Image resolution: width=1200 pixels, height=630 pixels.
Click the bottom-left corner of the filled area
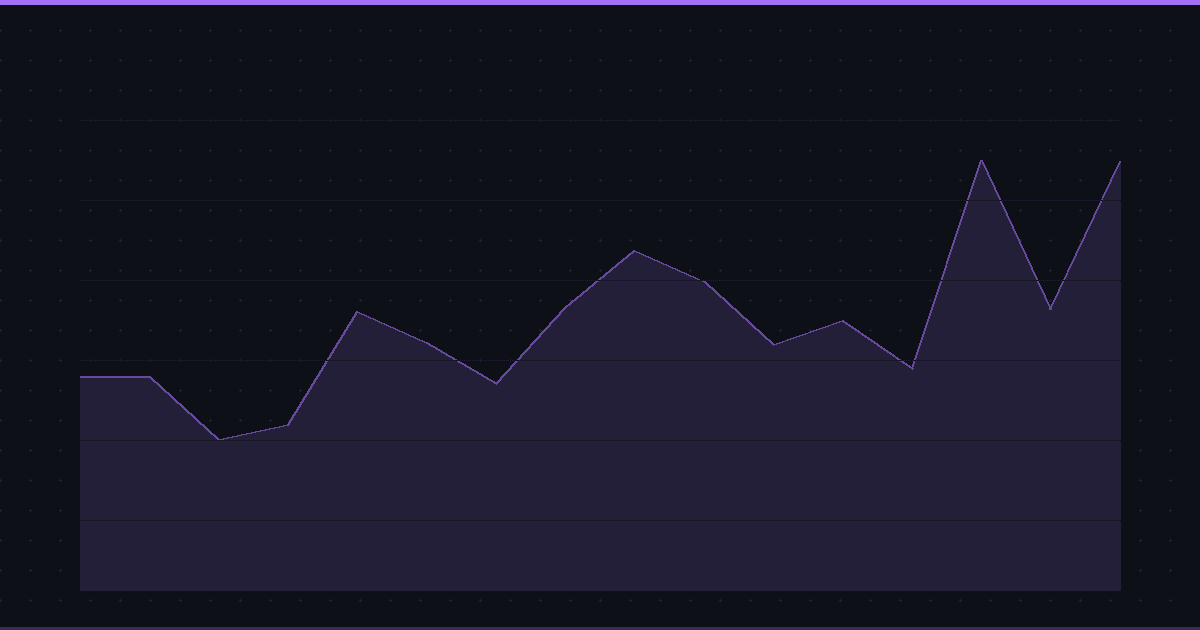pyautogui.click(x=81, y=589)
